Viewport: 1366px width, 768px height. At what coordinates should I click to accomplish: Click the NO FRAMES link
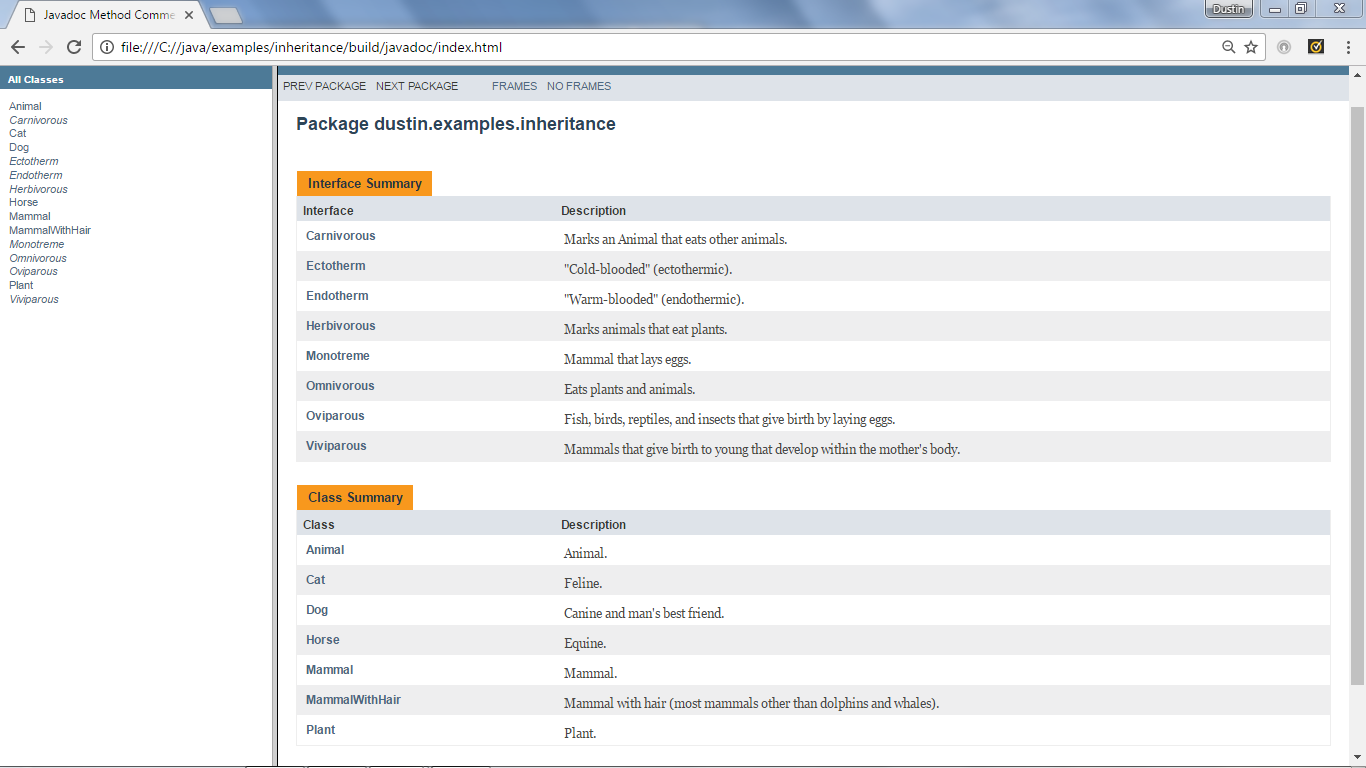[x=579, y=86]
